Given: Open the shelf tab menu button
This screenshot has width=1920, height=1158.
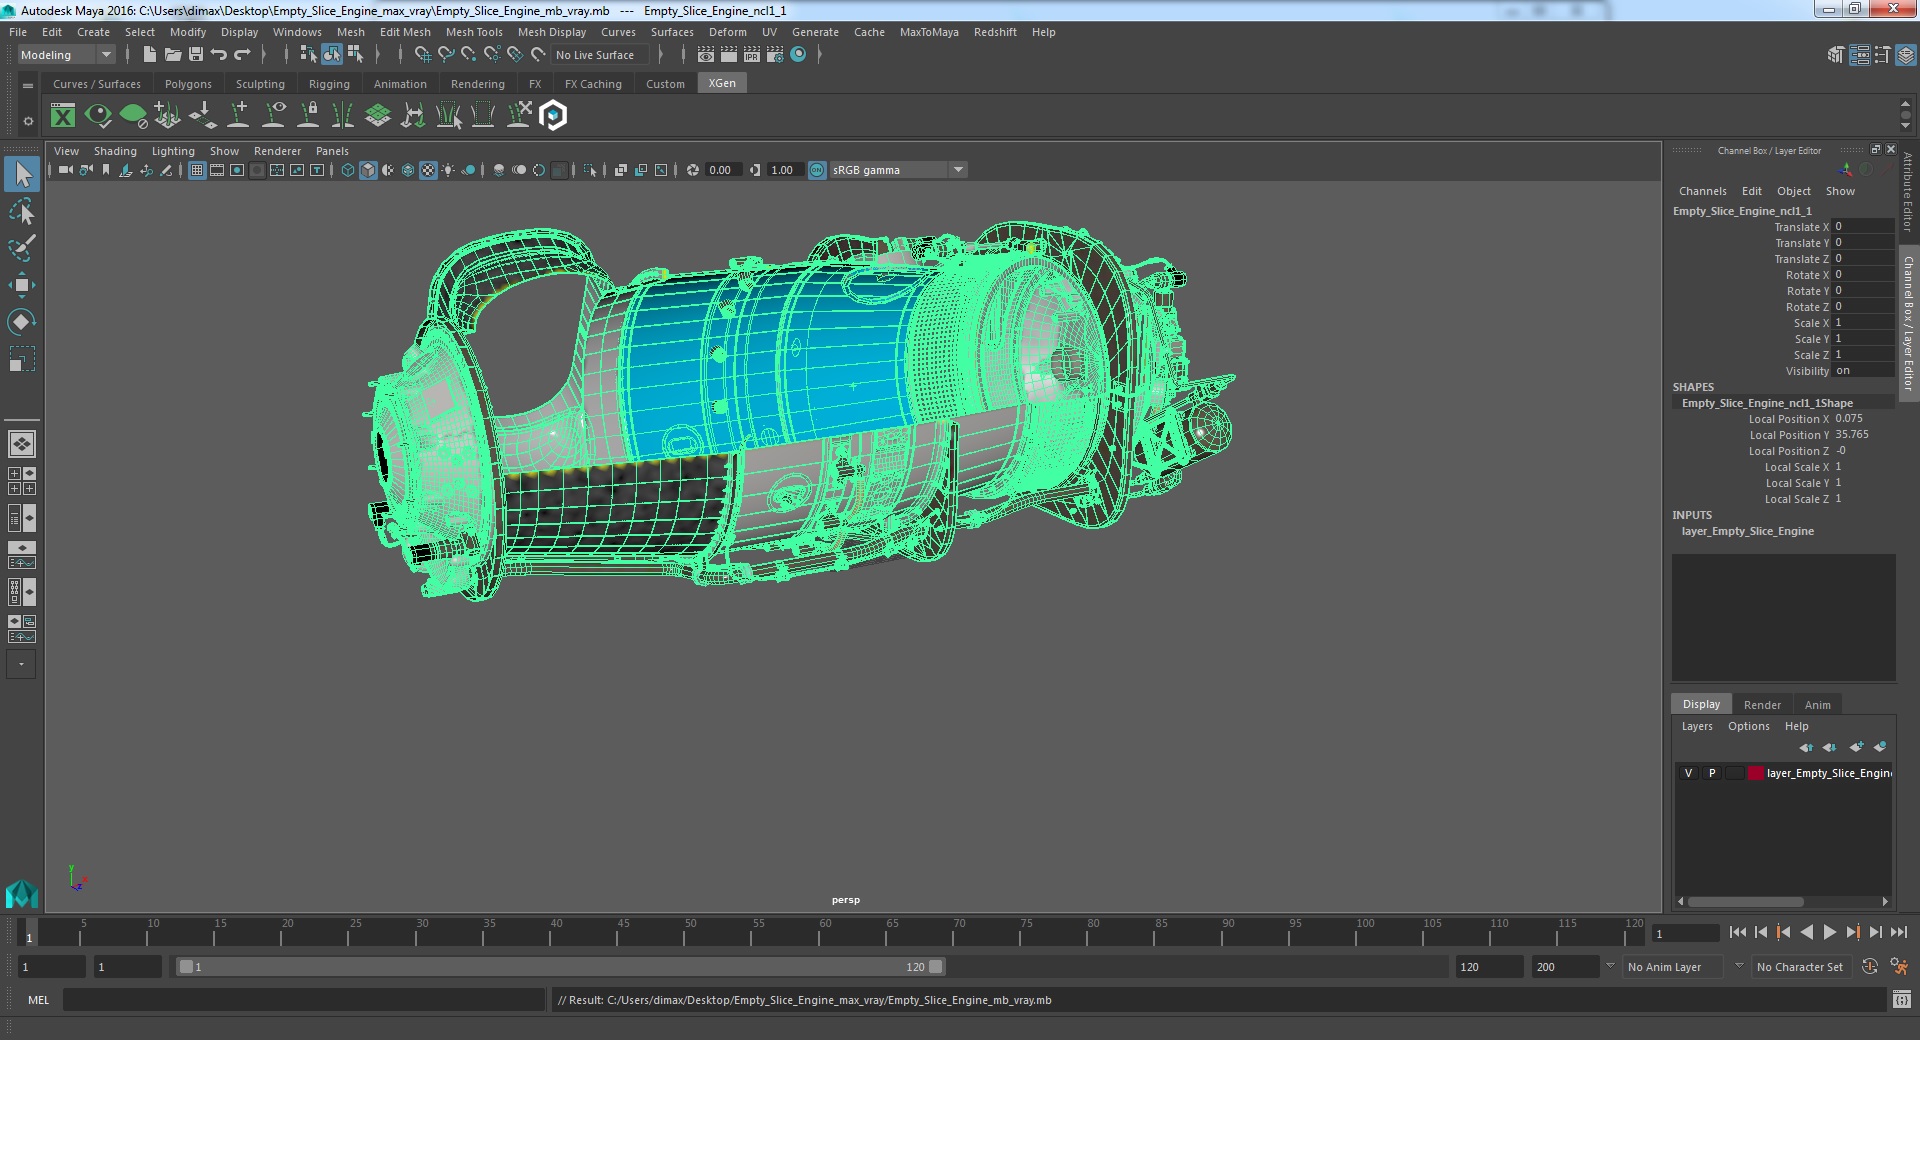Looking at the screenshot, I should 28,86.
